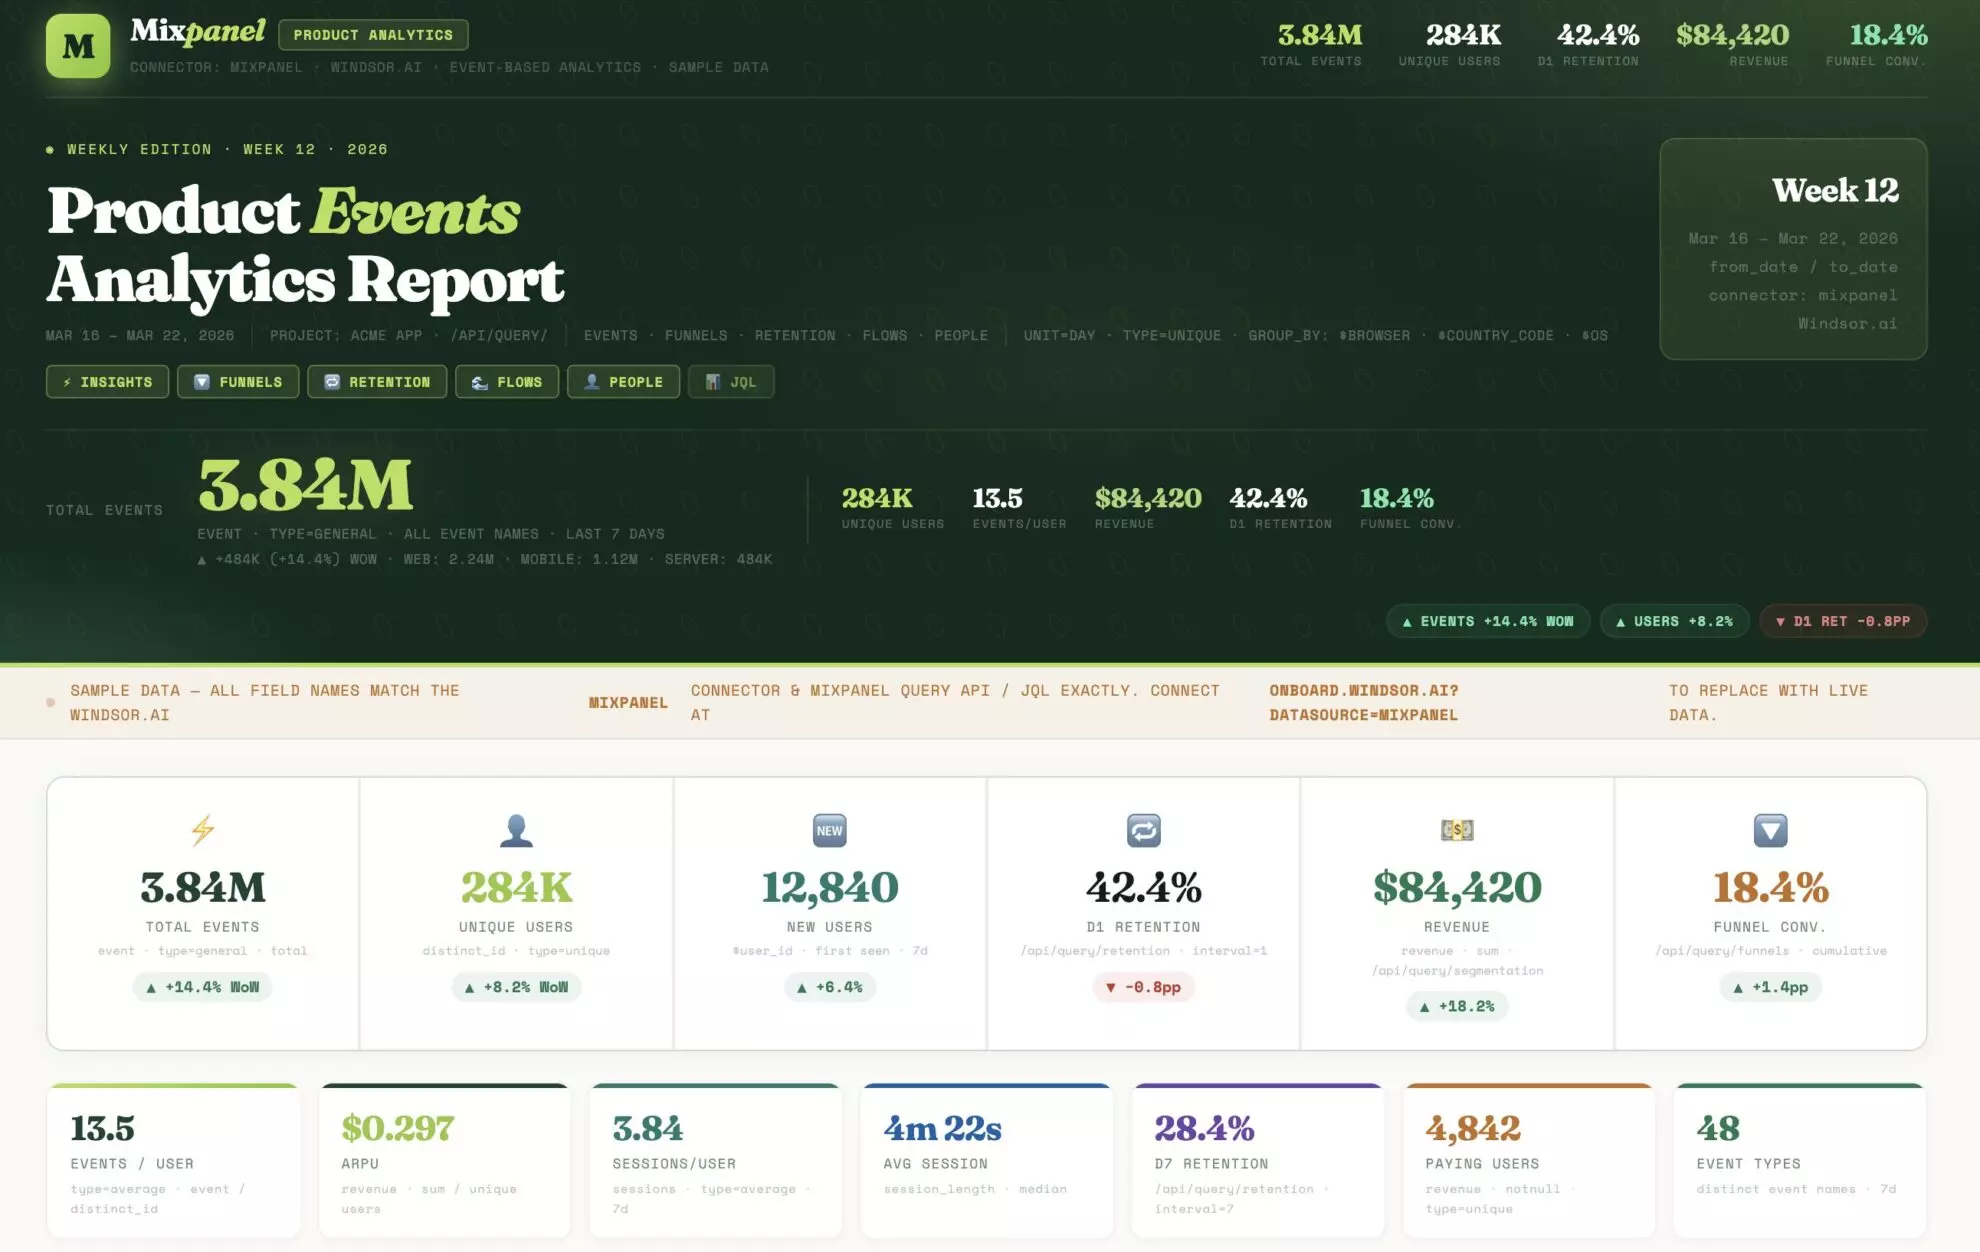Click the lightning icon on Total Events card
Screen dimensions: 1980x1252
point(203,829)
